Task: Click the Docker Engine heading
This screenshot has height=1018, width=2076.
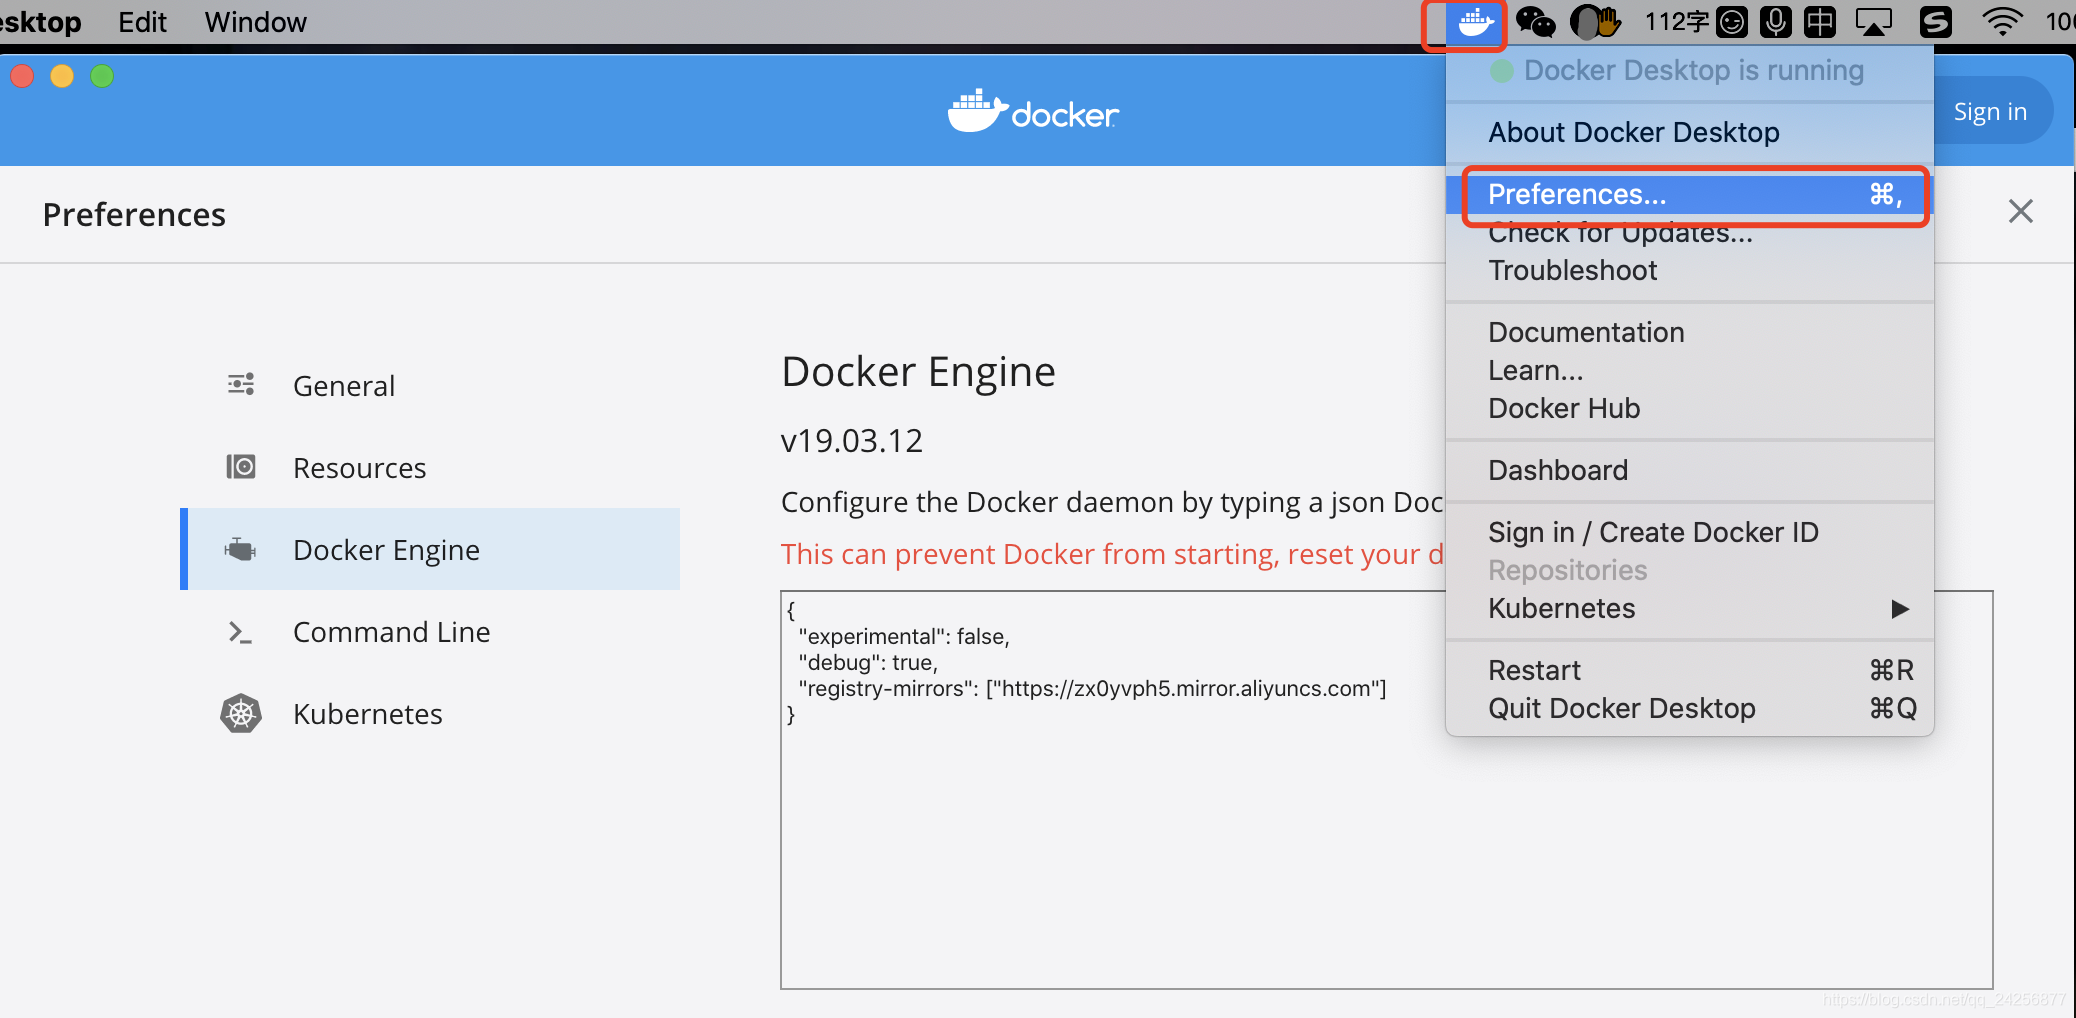Action: (x=918, y=372)
